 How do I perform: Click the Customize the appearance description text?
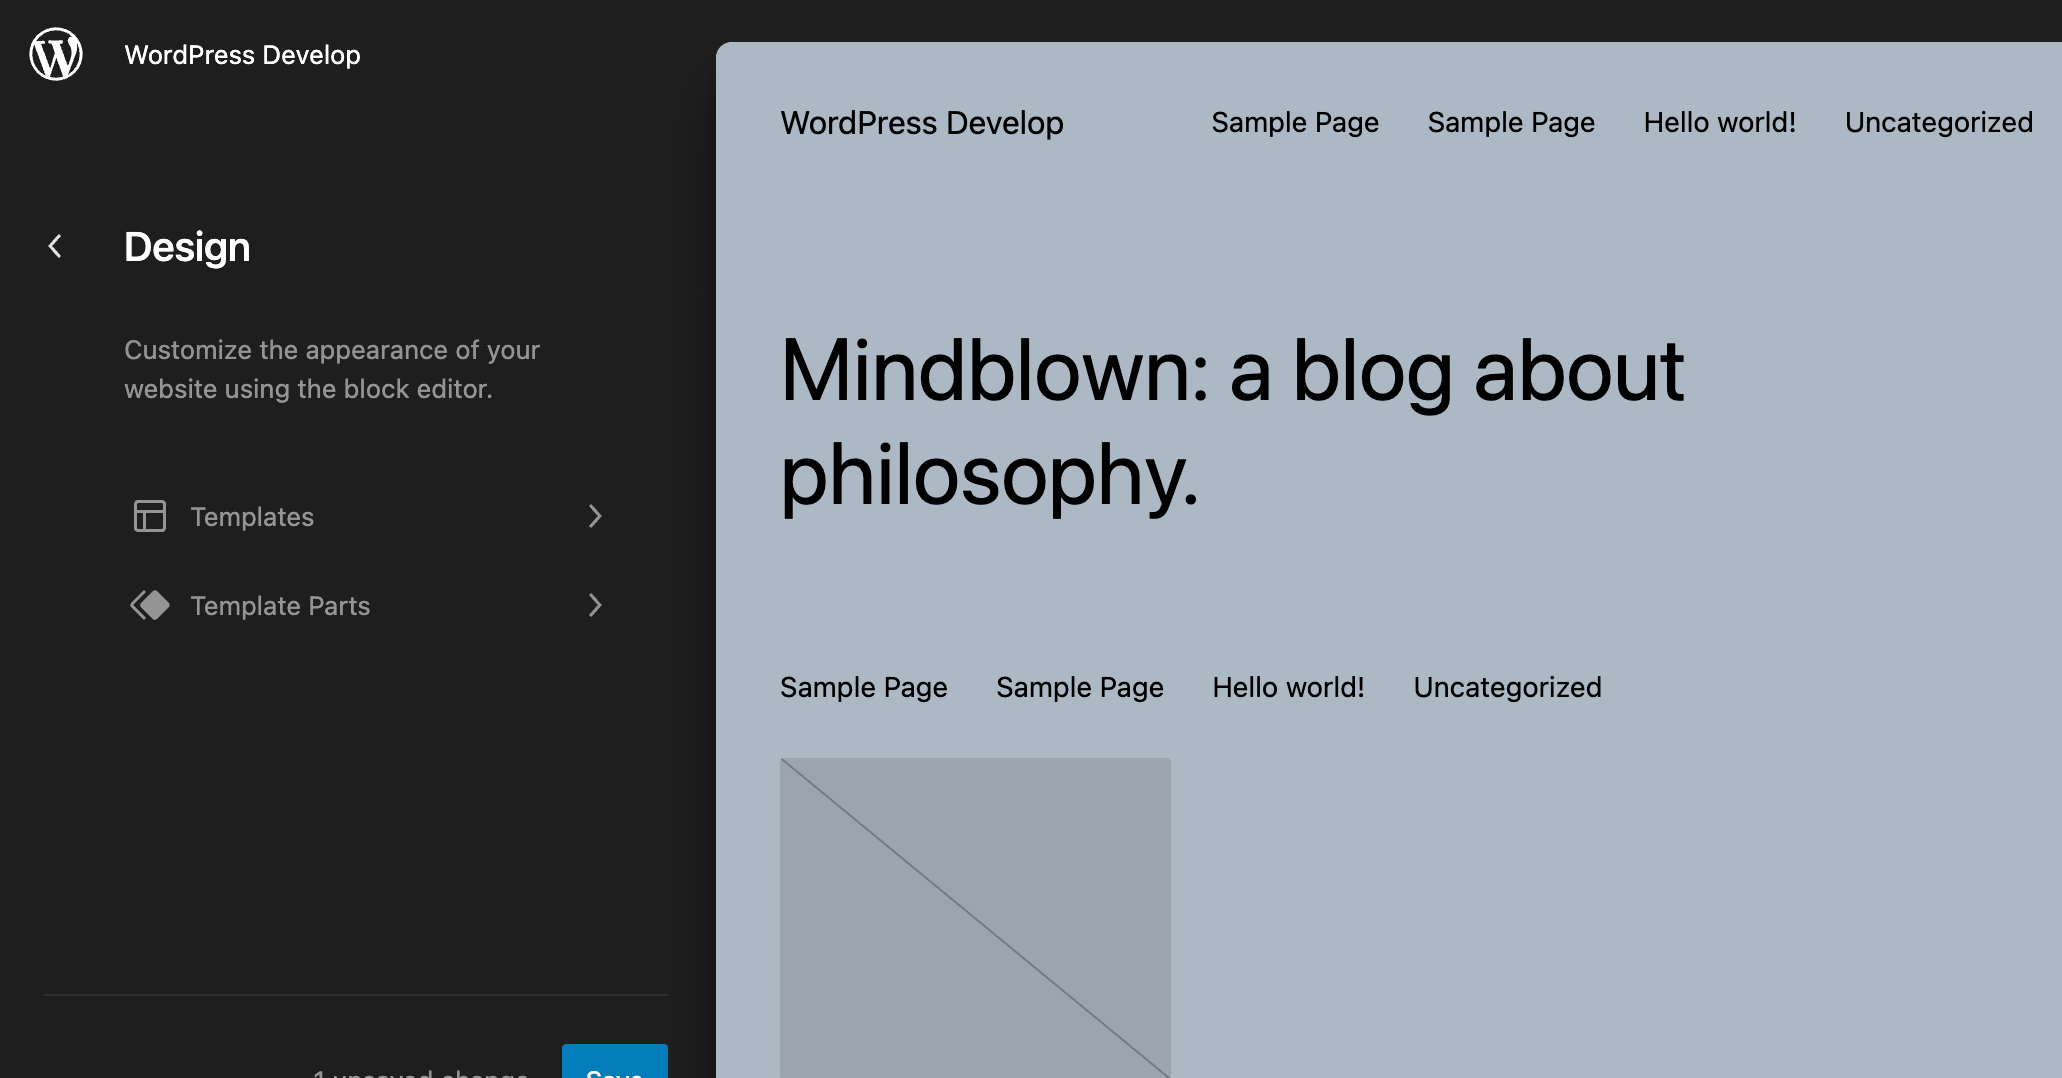pos(332,369)
